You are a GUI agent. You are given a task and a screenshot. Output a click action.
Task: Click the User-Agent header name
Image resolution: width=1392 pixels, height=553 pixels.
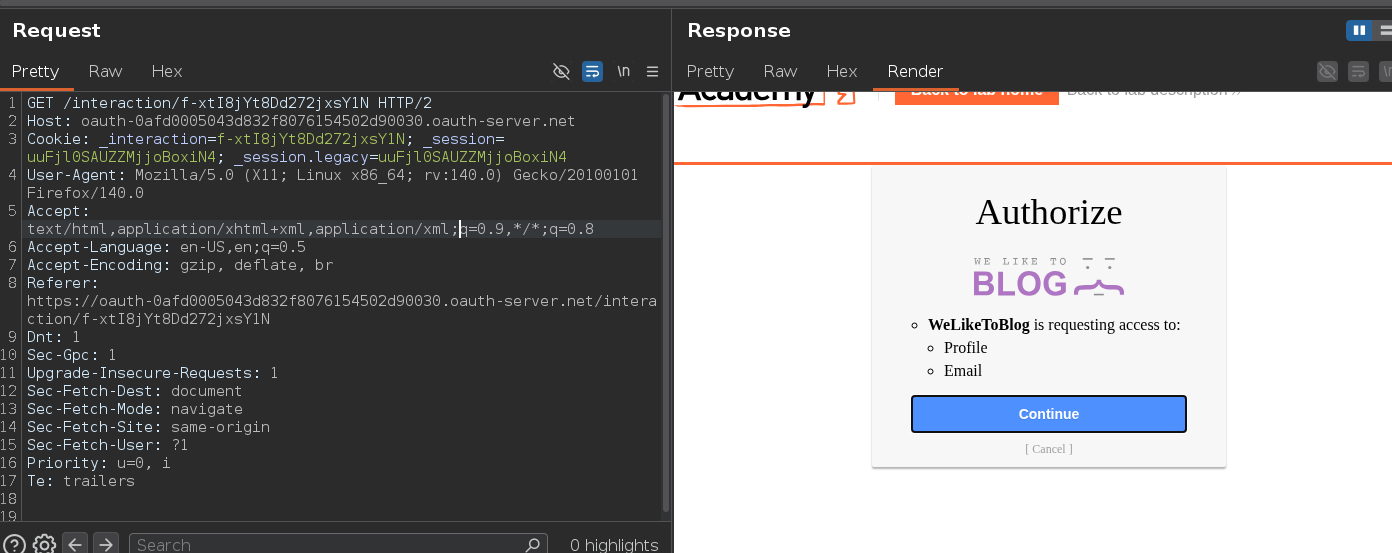pos(76,175)
